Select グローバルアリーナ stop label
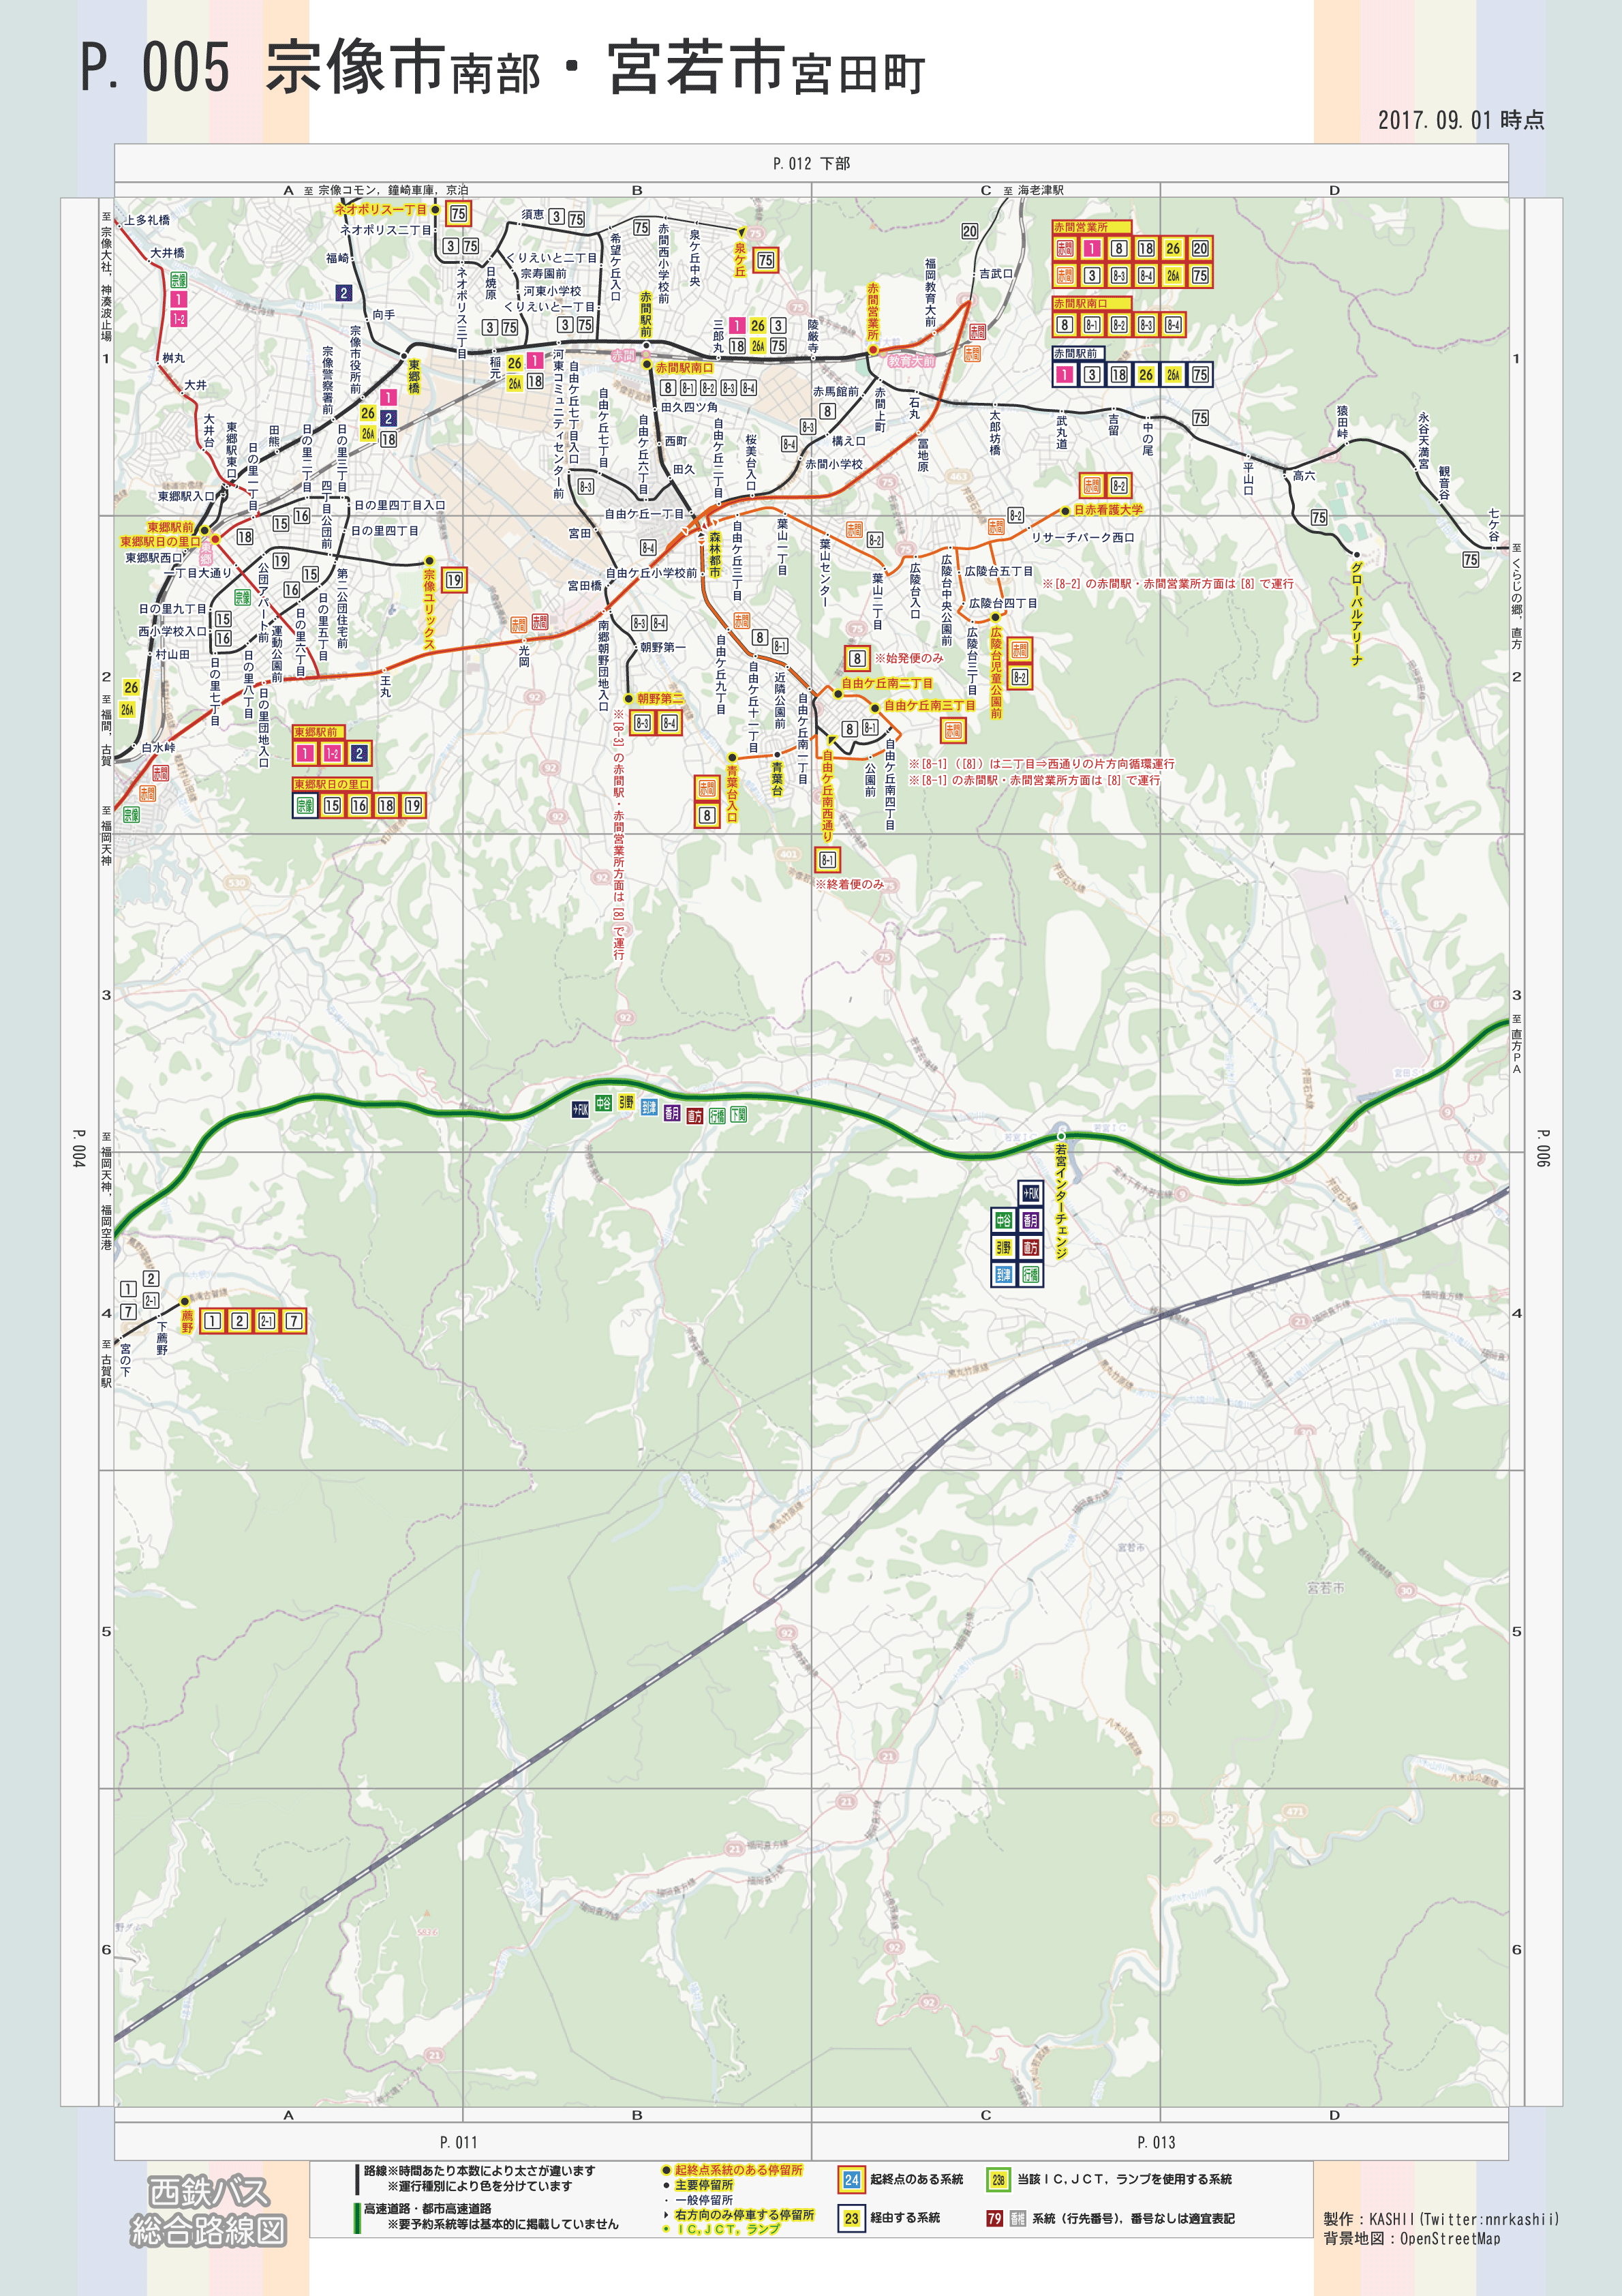1622x2296 pixels. coord(1357,613)
